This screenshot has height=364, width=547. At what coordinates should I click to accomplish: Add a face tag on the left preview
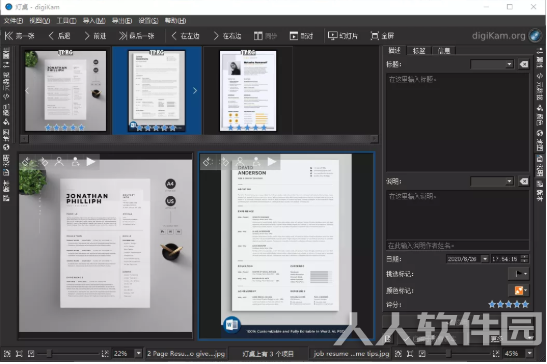pyautogui.click(x=75, y=162)
